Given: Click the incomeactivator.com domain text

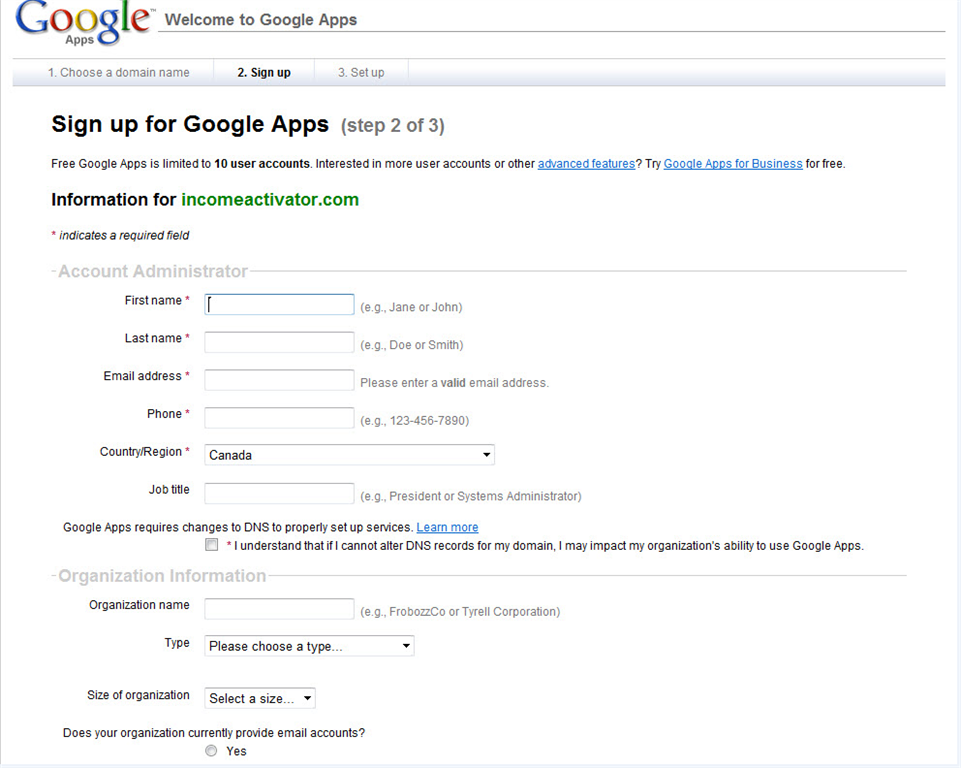Looking at the screenshot, I should (x=270, y=200).
